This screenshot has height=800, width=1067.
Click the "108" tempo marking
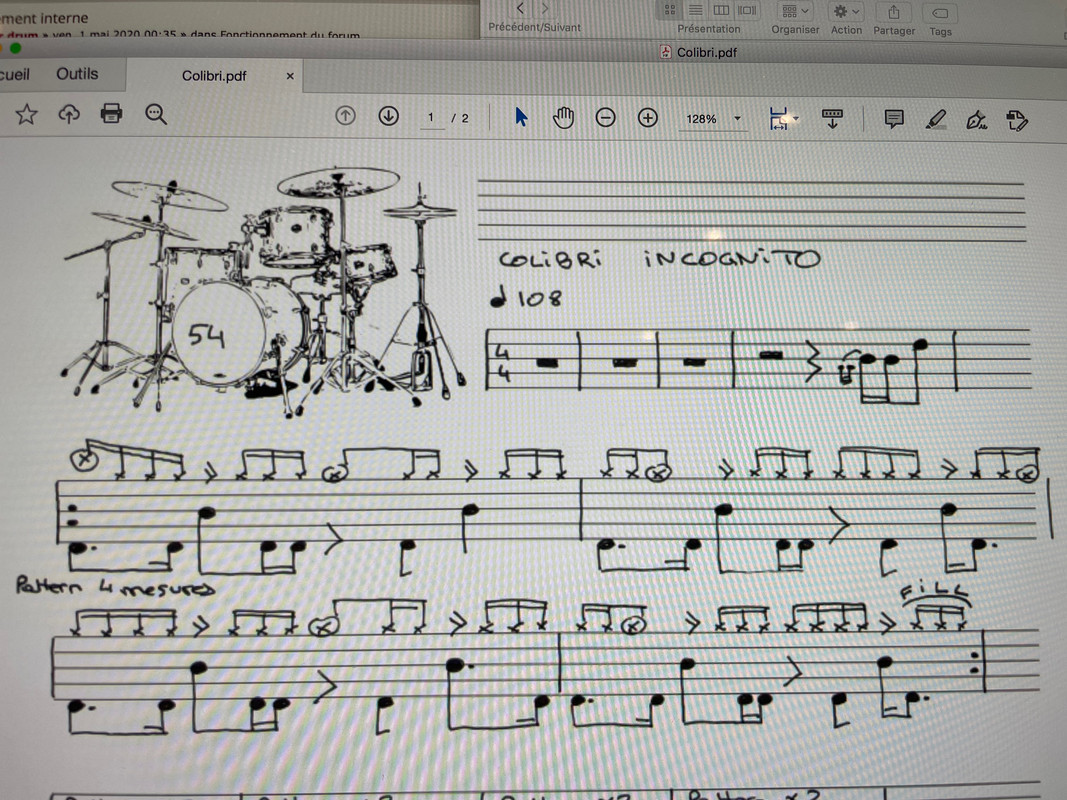click(x=539, y=299)
